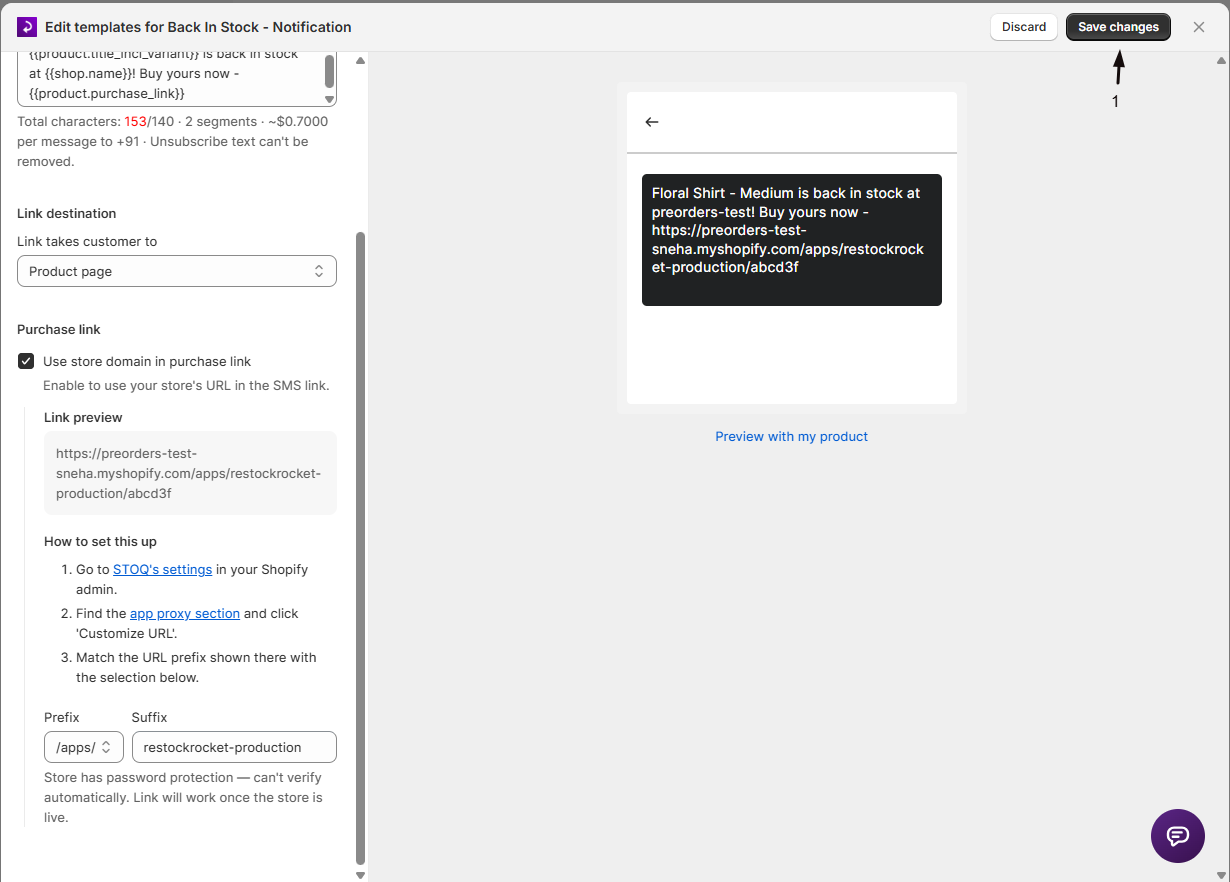Click Preview with my product link
1230x882 pixels.
click(791, 436)
